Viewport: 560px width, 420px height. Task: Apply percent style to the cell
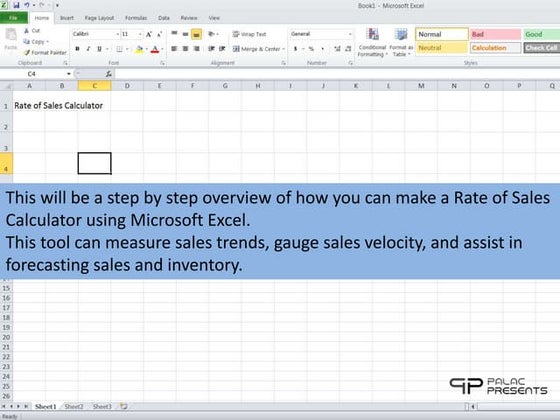click(x=311, y=49)
